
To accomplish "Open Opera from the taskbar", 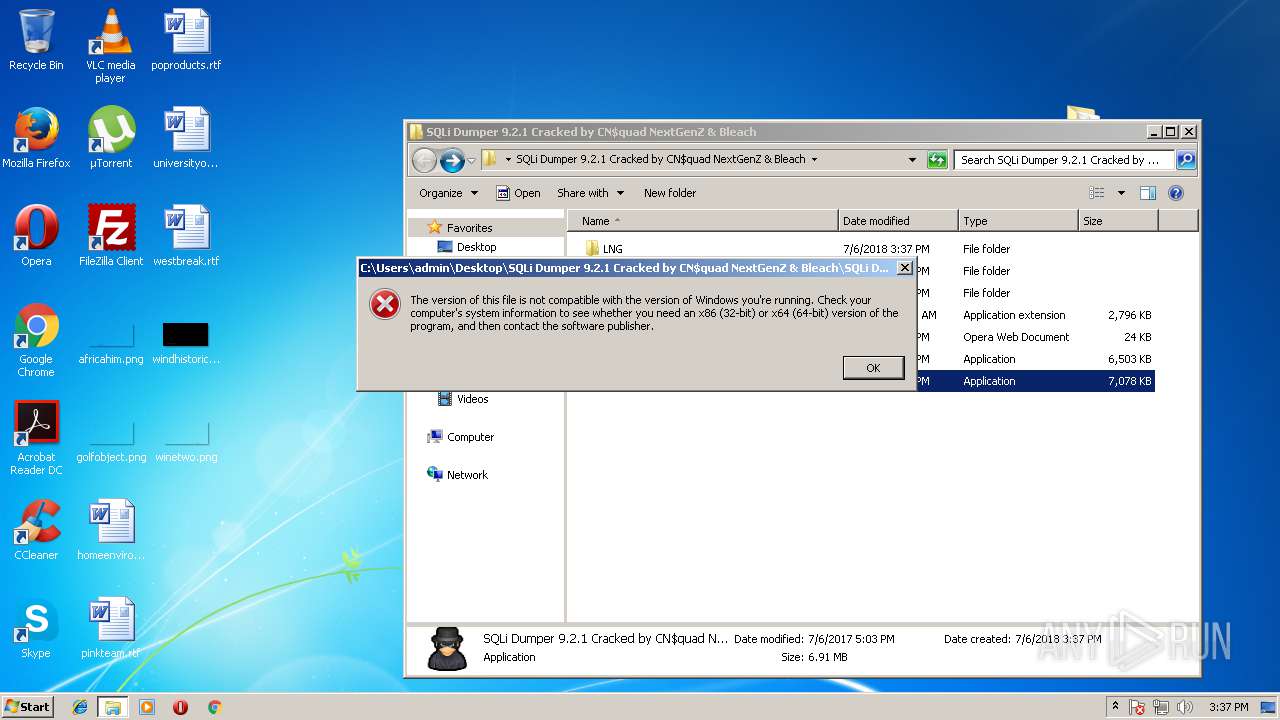I will coord(181,707).
